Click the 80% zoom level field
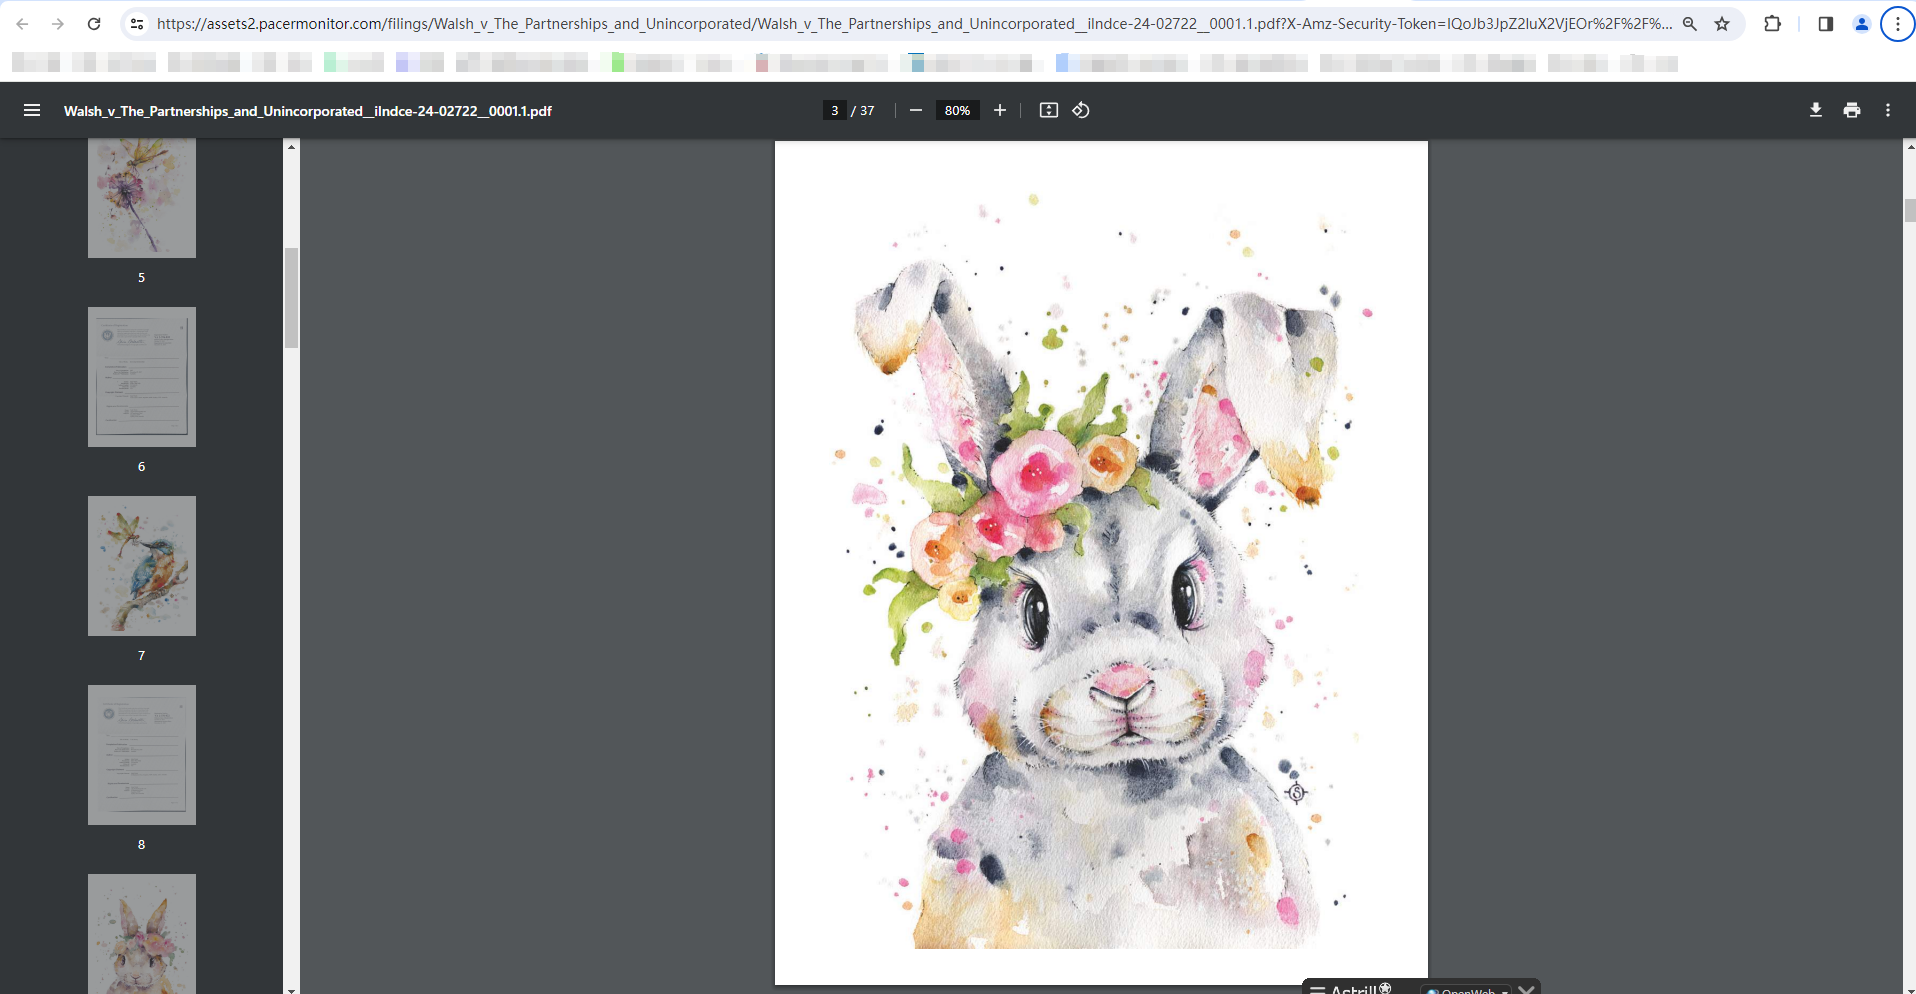Viewport: 1916px width, 994px height. tap(957, 110)
